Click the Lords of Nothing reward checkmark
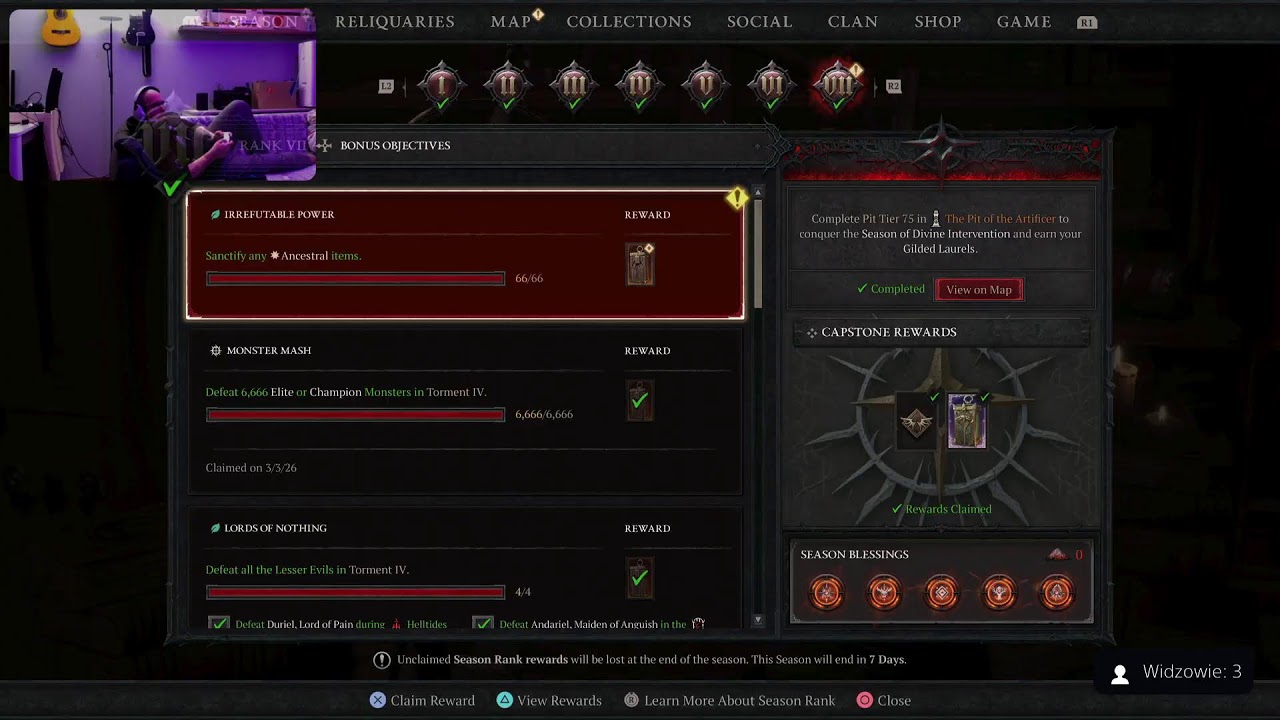Screen dimensions: 1280x720 (x=640, y=578)
